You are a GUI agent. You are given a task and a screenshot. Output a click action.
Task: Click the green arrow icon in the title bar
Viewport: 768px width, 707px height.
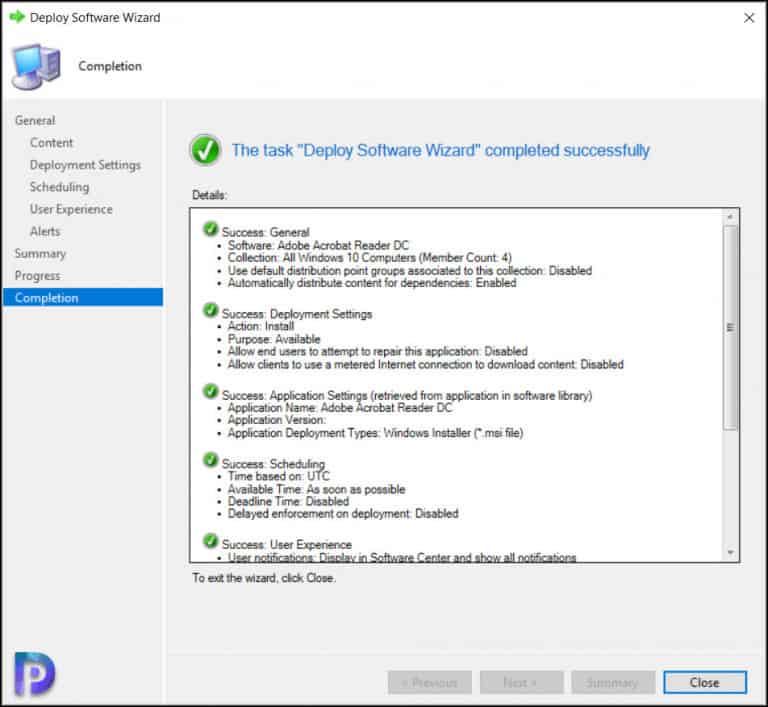click(17, 17)
